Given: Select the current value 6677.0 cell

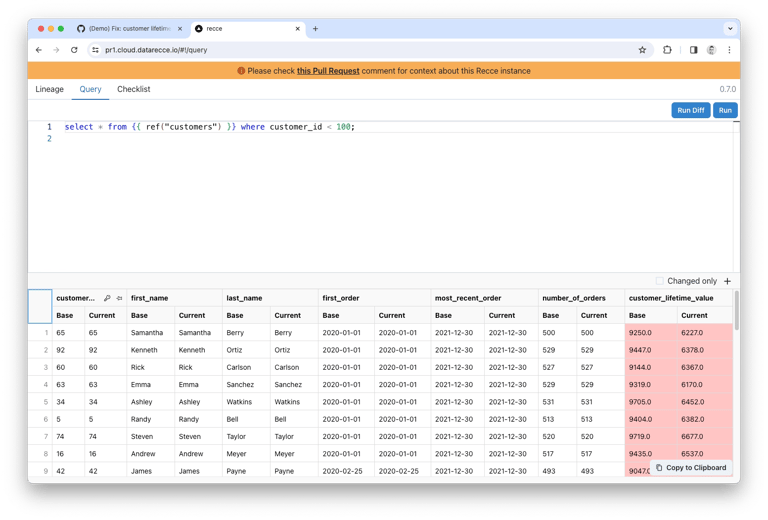Looking at the screenshot, I should [x=705, y=436].
